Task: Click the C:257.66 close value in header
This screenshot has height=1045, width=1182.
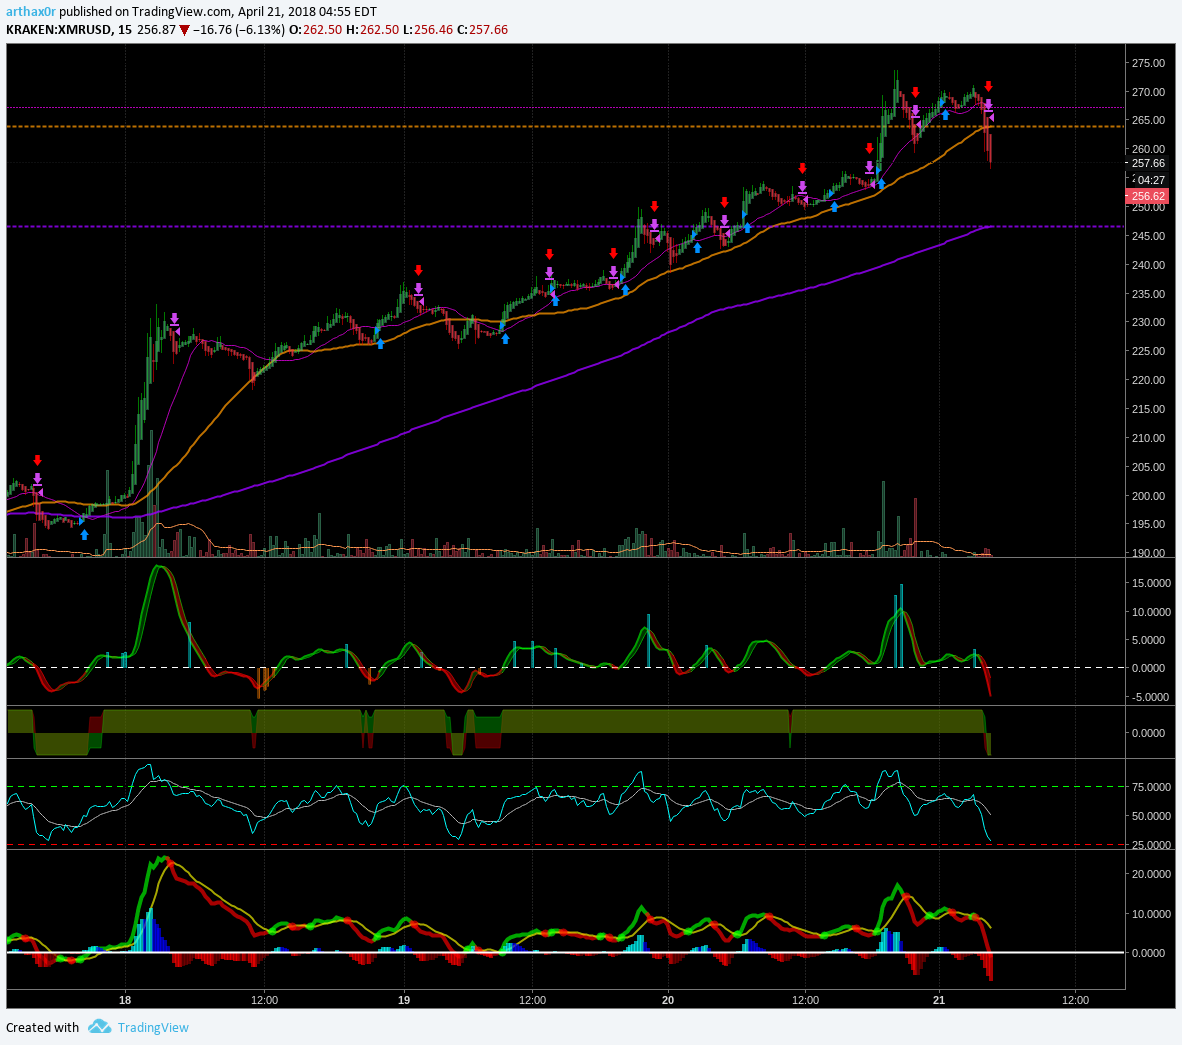Action: click(x=482, y=30)
